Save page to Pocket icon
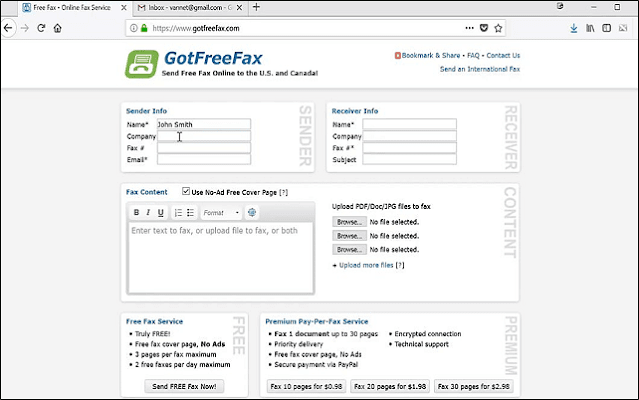Viewport: 639px width, 400px height. coord(484,28)
